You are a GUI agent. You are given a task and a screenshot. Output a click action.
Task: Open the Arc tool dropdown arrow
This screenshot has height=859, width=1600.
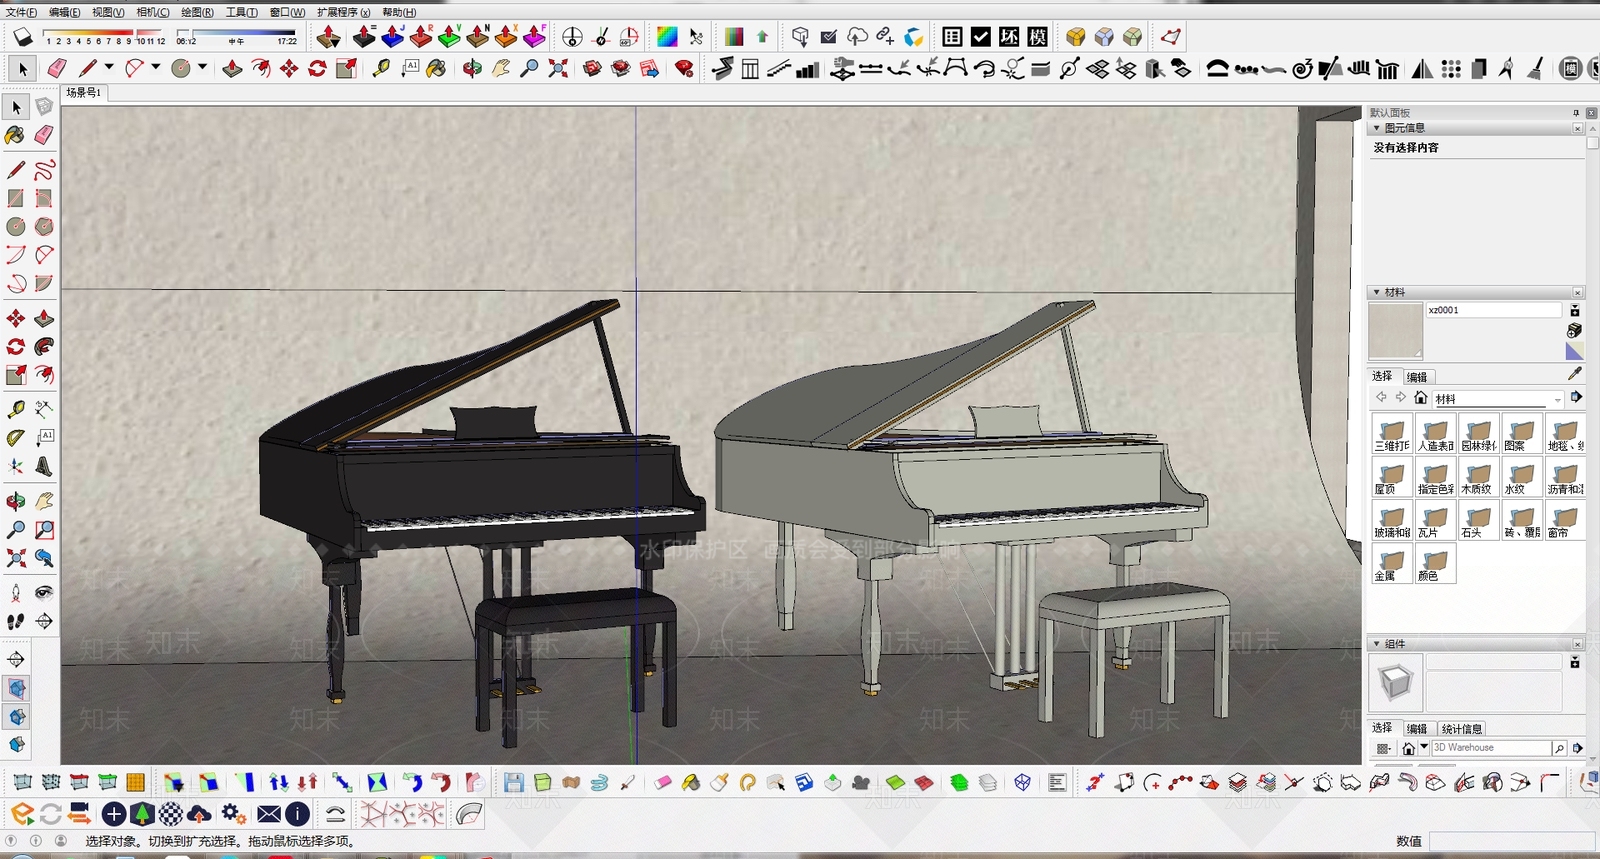pos(155,68)
